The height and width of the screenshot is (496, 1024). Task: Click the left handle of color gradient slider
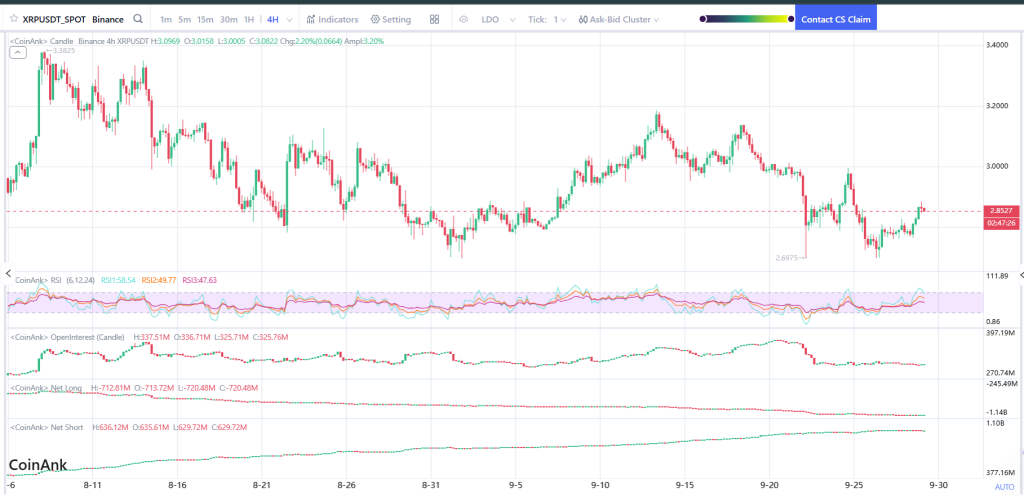[702, 19]
